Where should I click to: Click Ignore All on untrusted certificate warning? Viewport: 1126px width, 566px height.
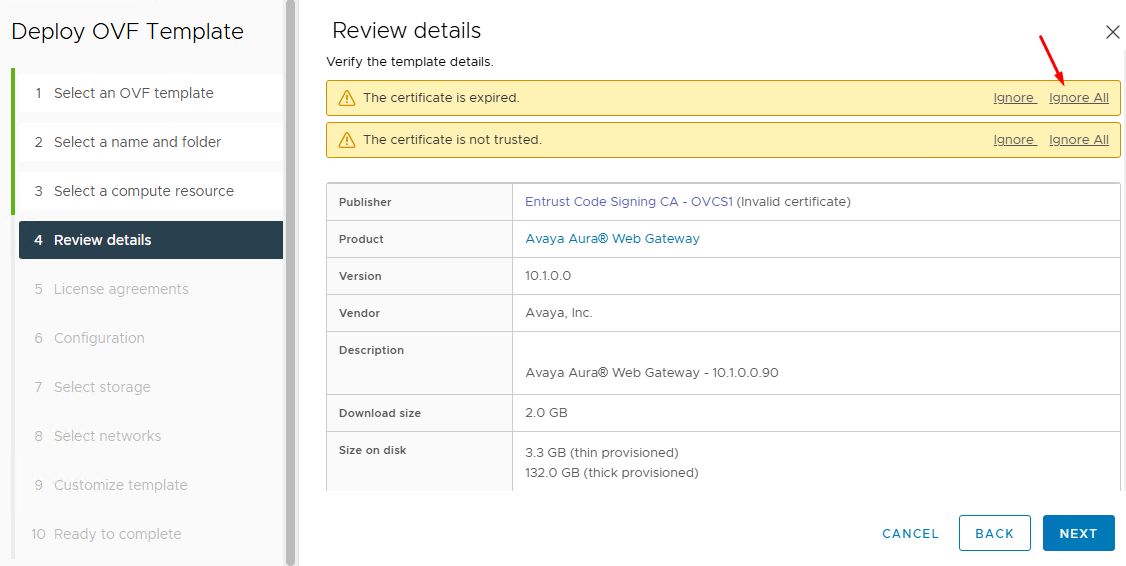click(x=1078, y=140)
